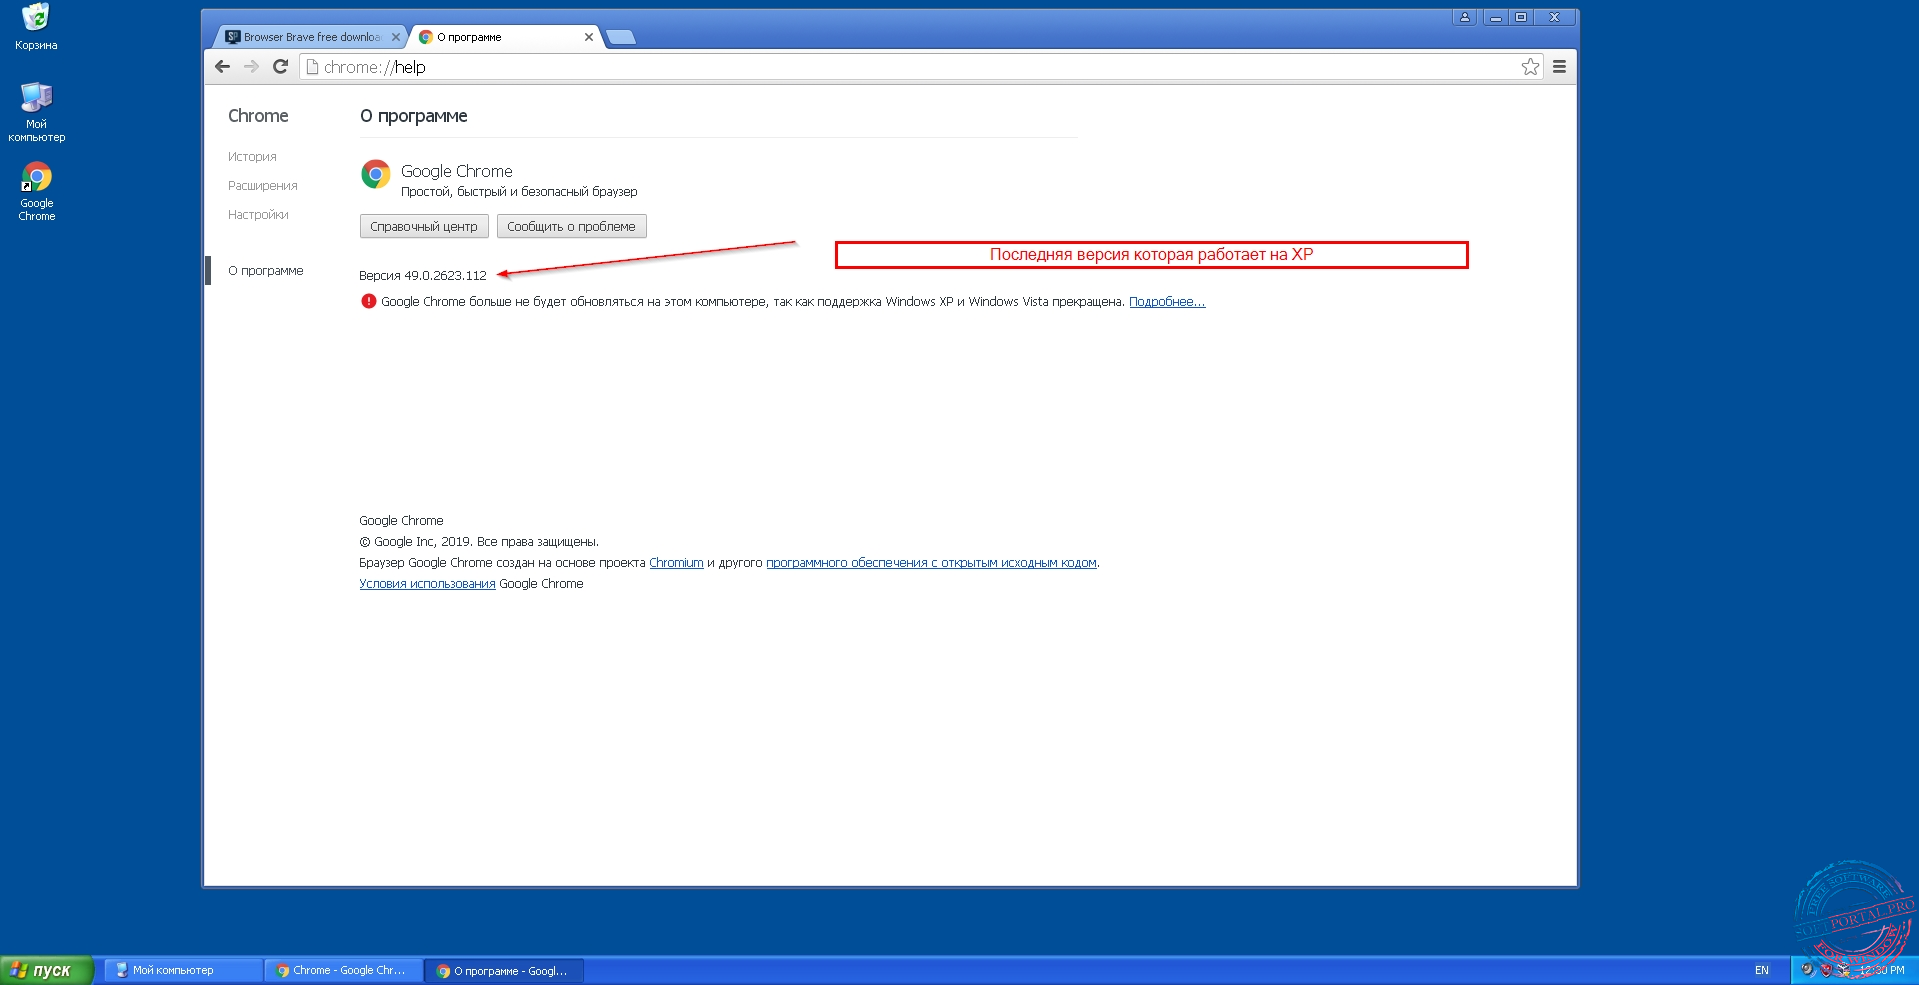Open the open source software link
This screenshot has height=985, width=1919.
[931, 563]
